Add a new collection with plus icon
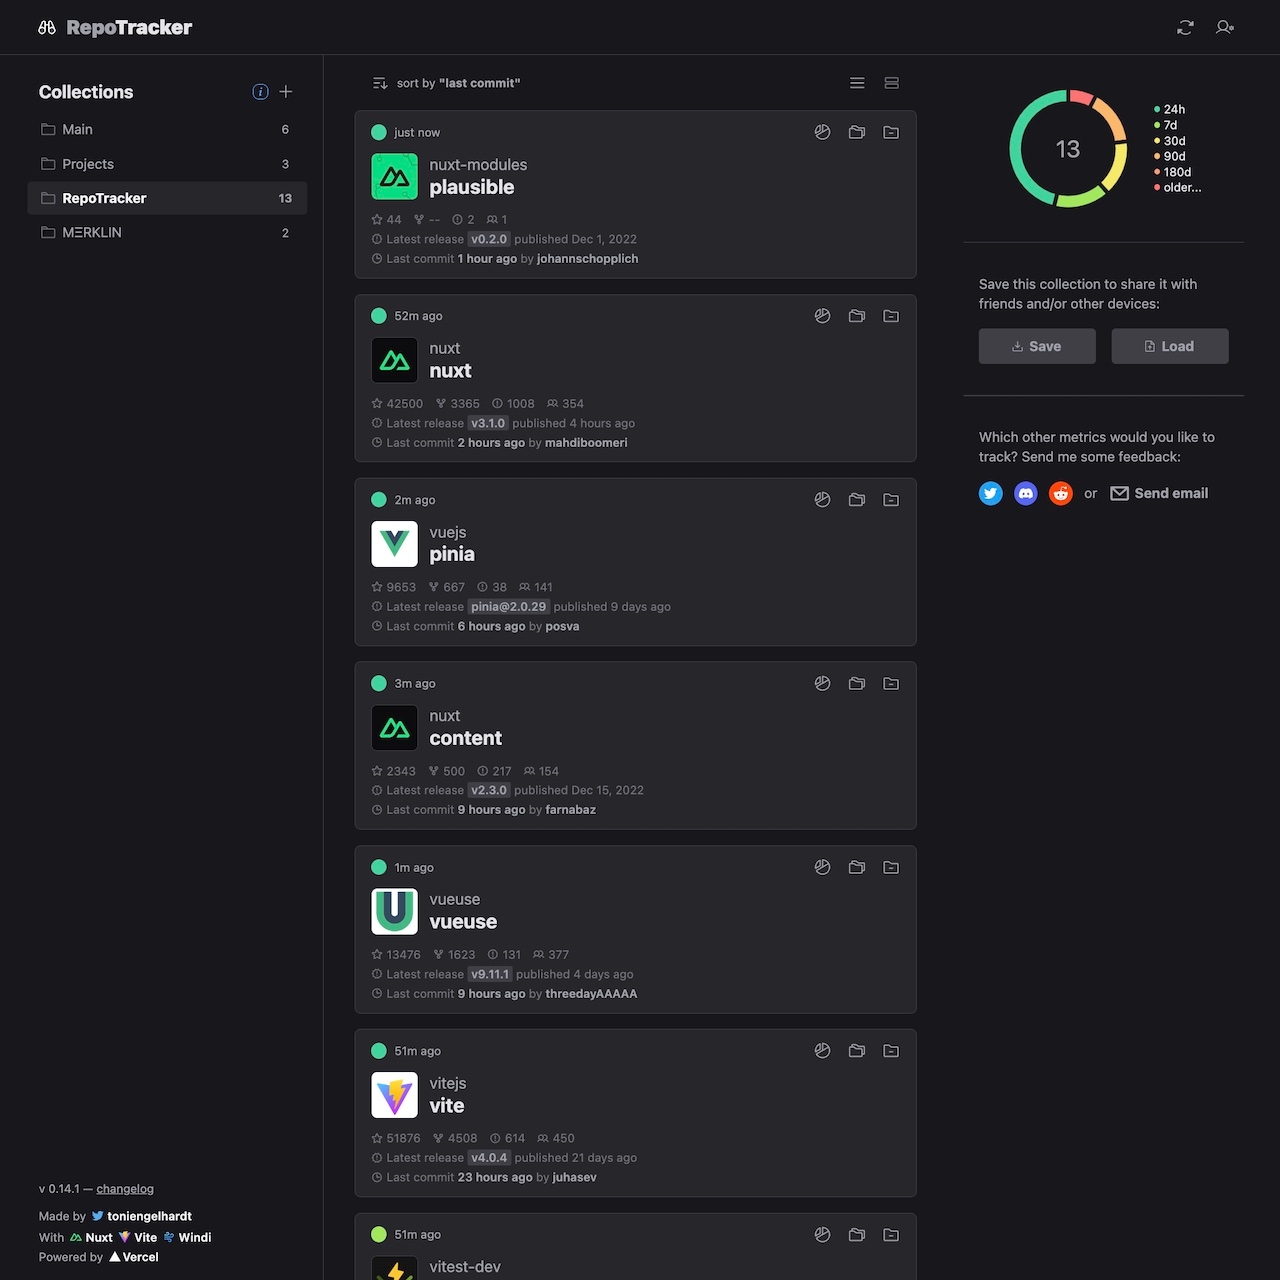 (x=286, y=92)
